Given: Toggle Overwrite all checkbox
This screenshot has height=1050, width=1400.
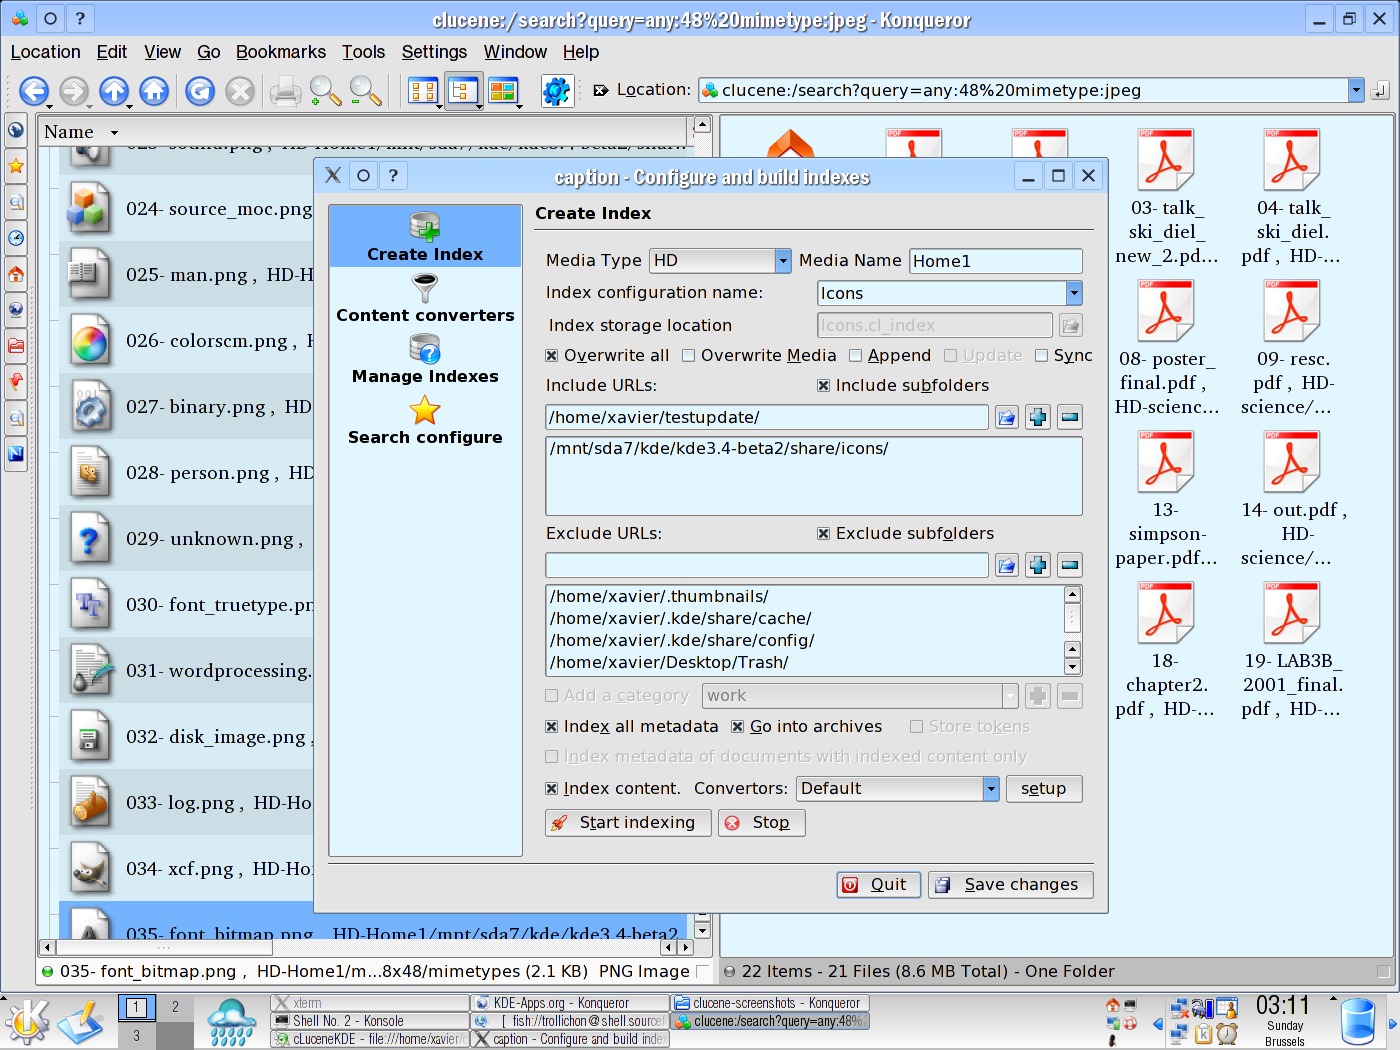Looking at the screenshot, I should click(552, 355).
